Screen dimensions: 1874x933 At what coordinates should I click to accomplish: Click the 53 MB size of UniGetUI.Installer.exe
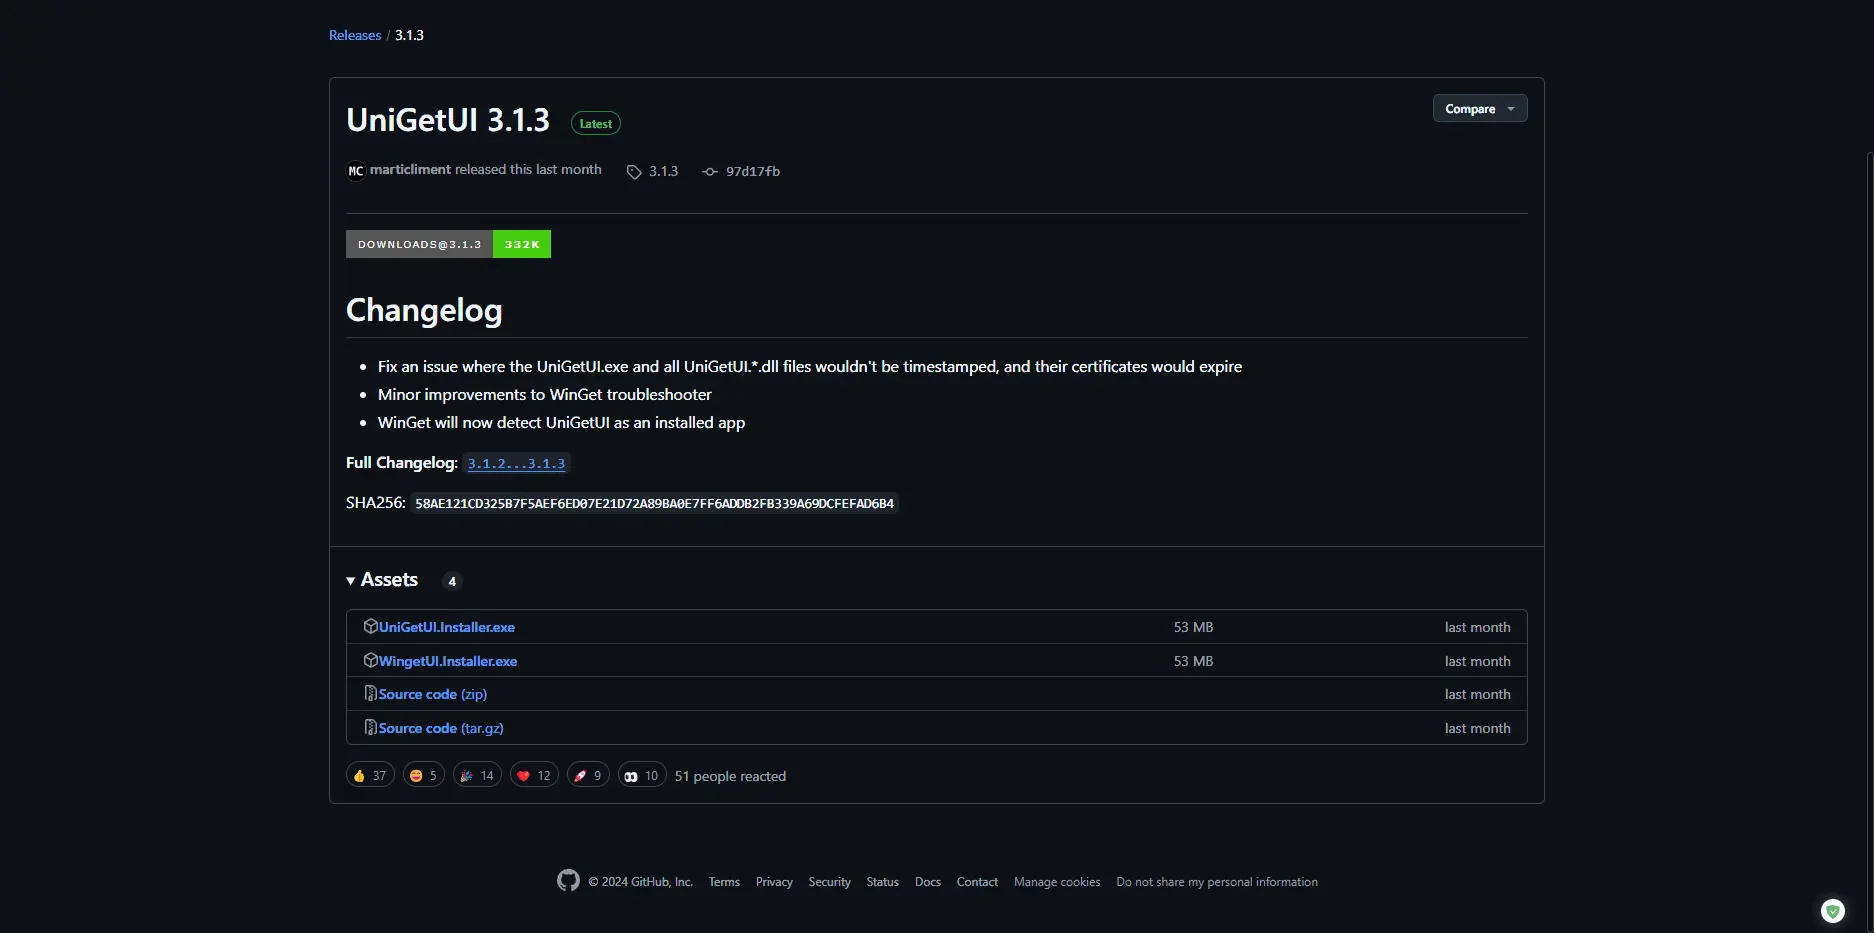coord(1193,627)
